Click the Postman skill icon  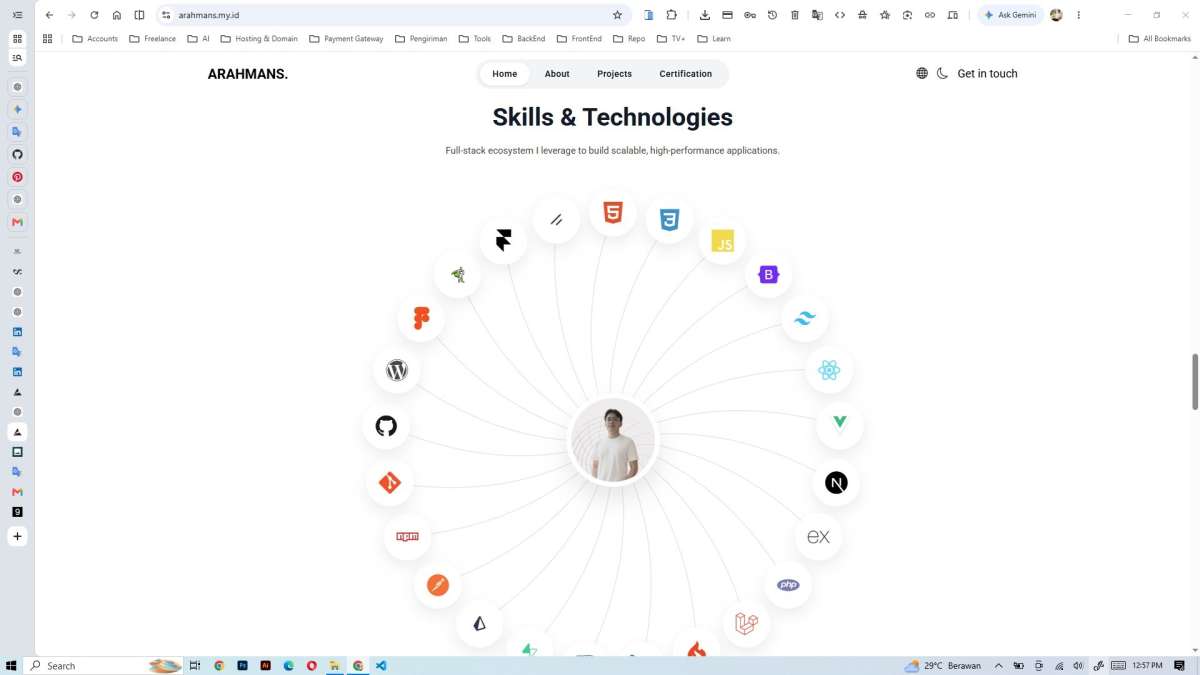pos(438,585)
